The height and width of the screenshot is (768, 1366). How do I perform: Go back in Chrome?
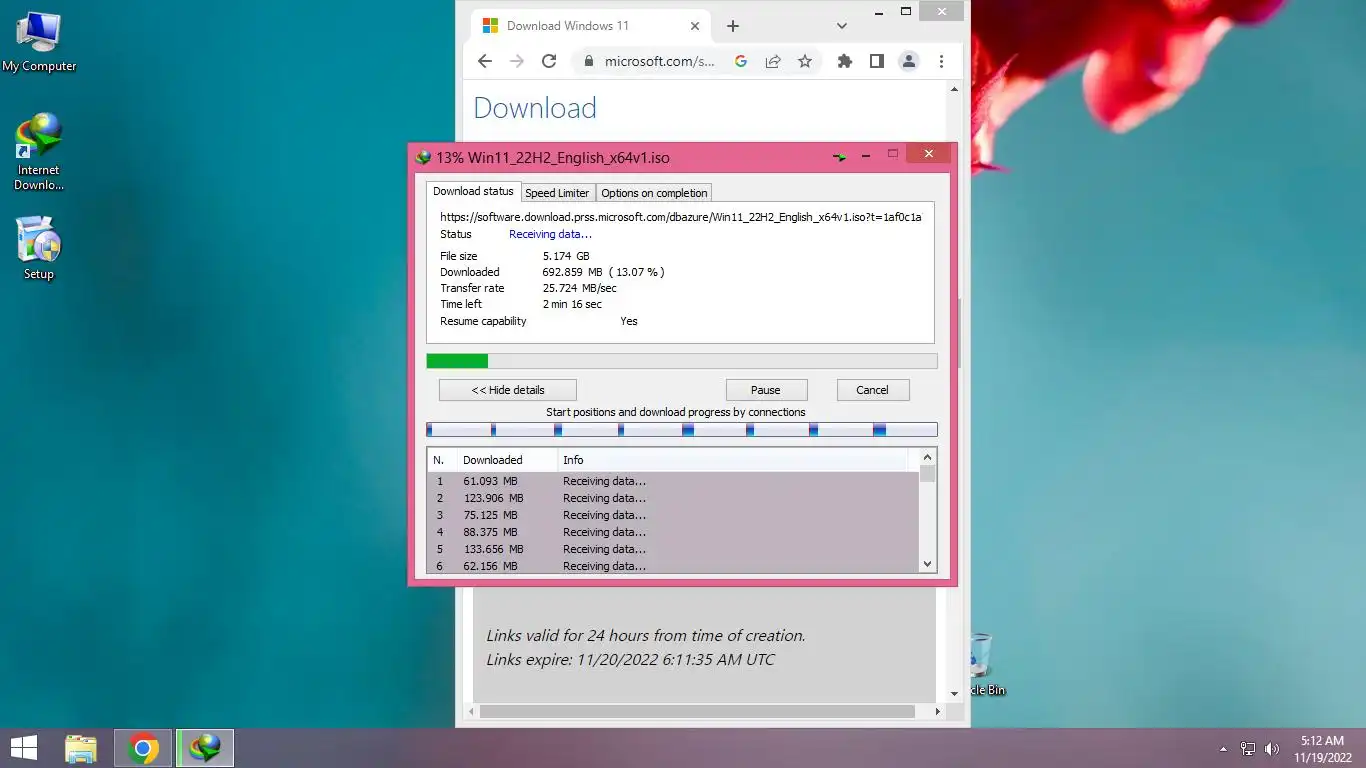485,61
